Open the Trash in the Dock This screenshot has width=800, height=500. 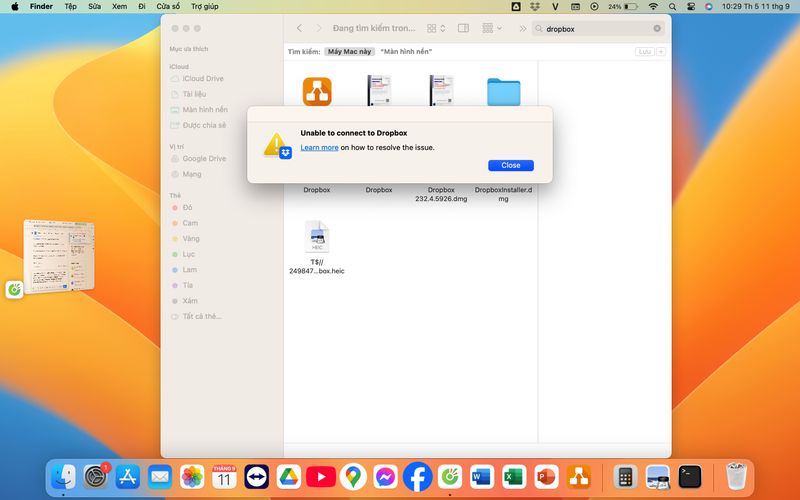point(737,477)
